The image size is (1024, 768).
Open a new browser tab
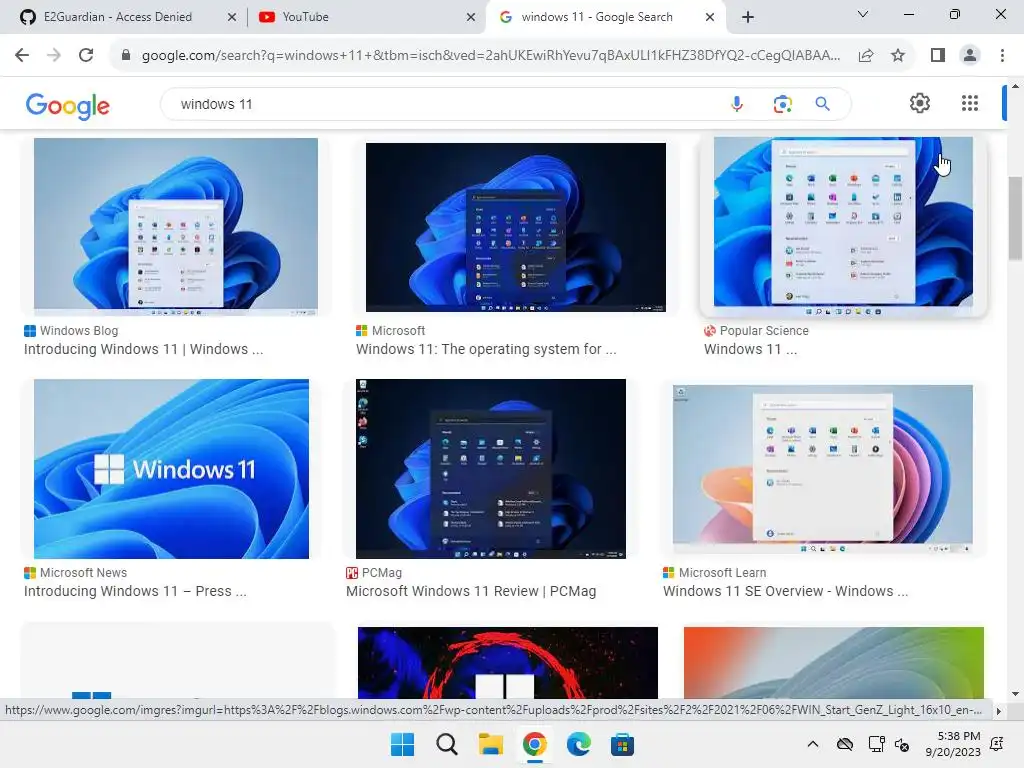[748, 17]
